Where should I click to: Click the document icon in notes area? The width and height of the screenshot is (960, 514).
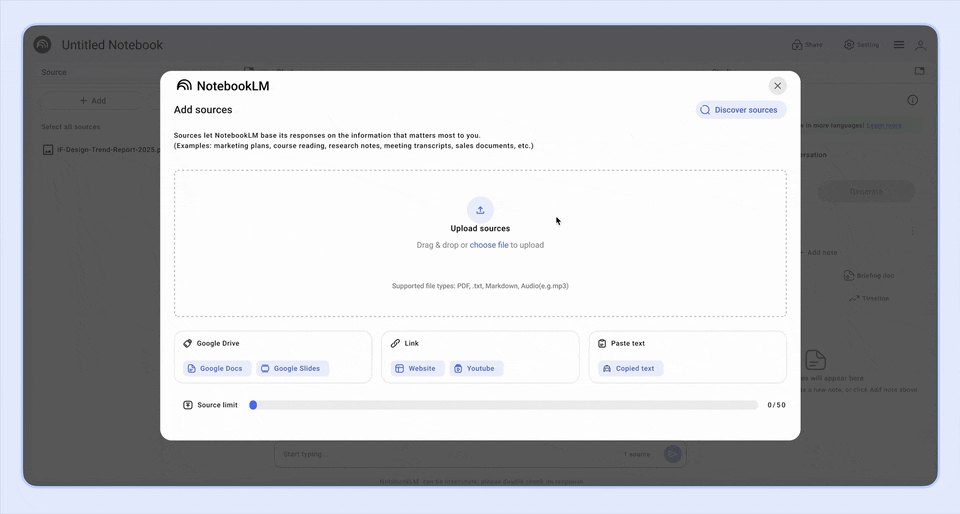click(815, 360)
